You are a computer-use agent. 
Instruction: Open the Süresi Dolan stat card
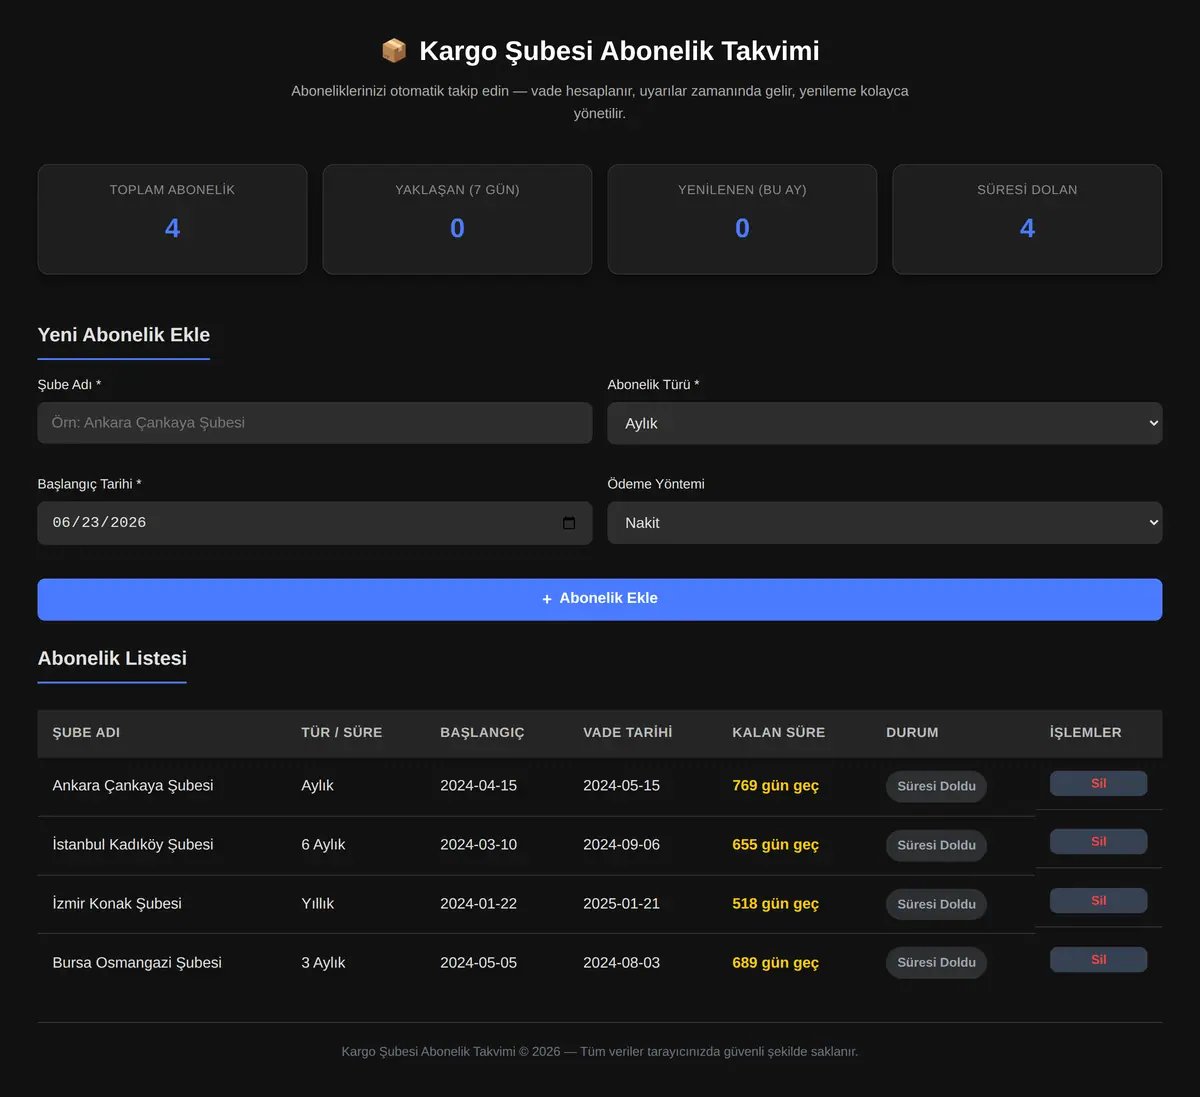coord(1027,219)
